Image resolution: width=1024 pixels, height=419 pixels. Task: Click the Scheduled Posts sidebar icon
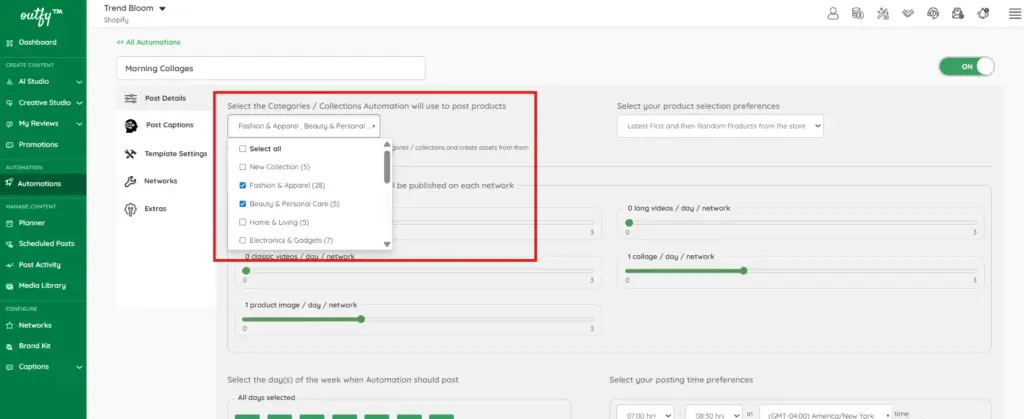tap(9, 243)
